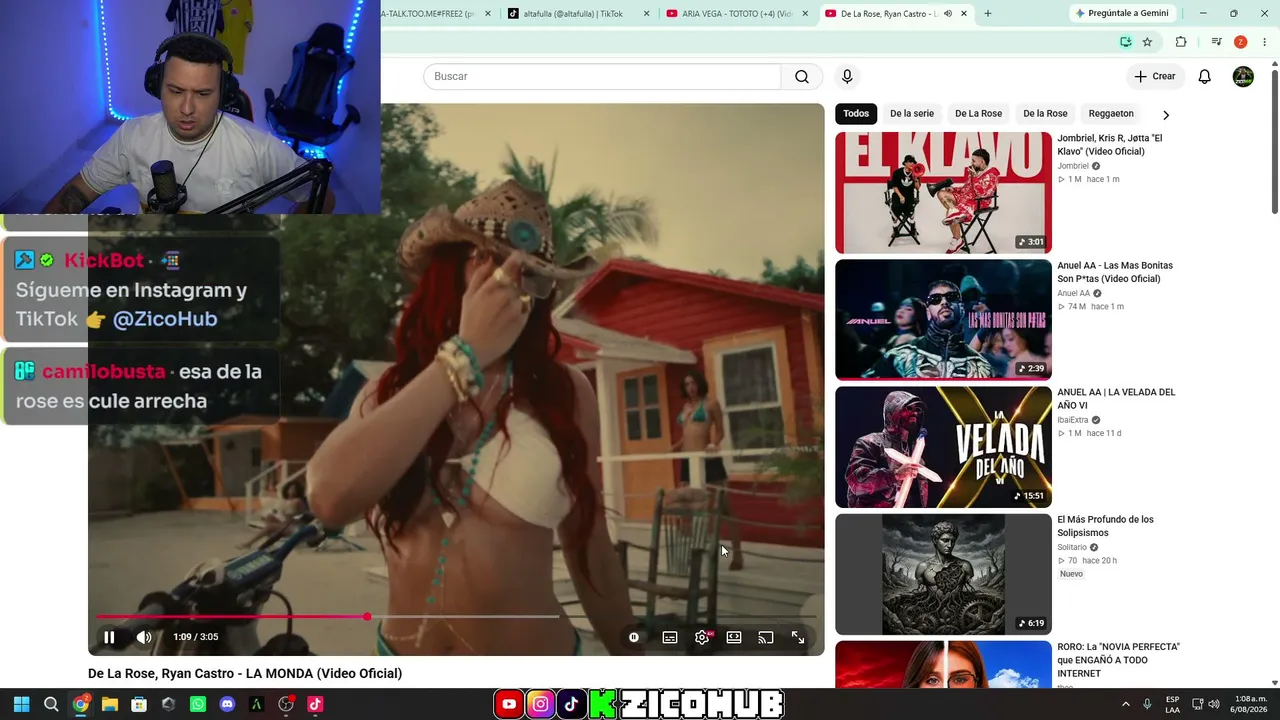Open Windows taskbar search
1280x720 pixels.
point(51,704)
